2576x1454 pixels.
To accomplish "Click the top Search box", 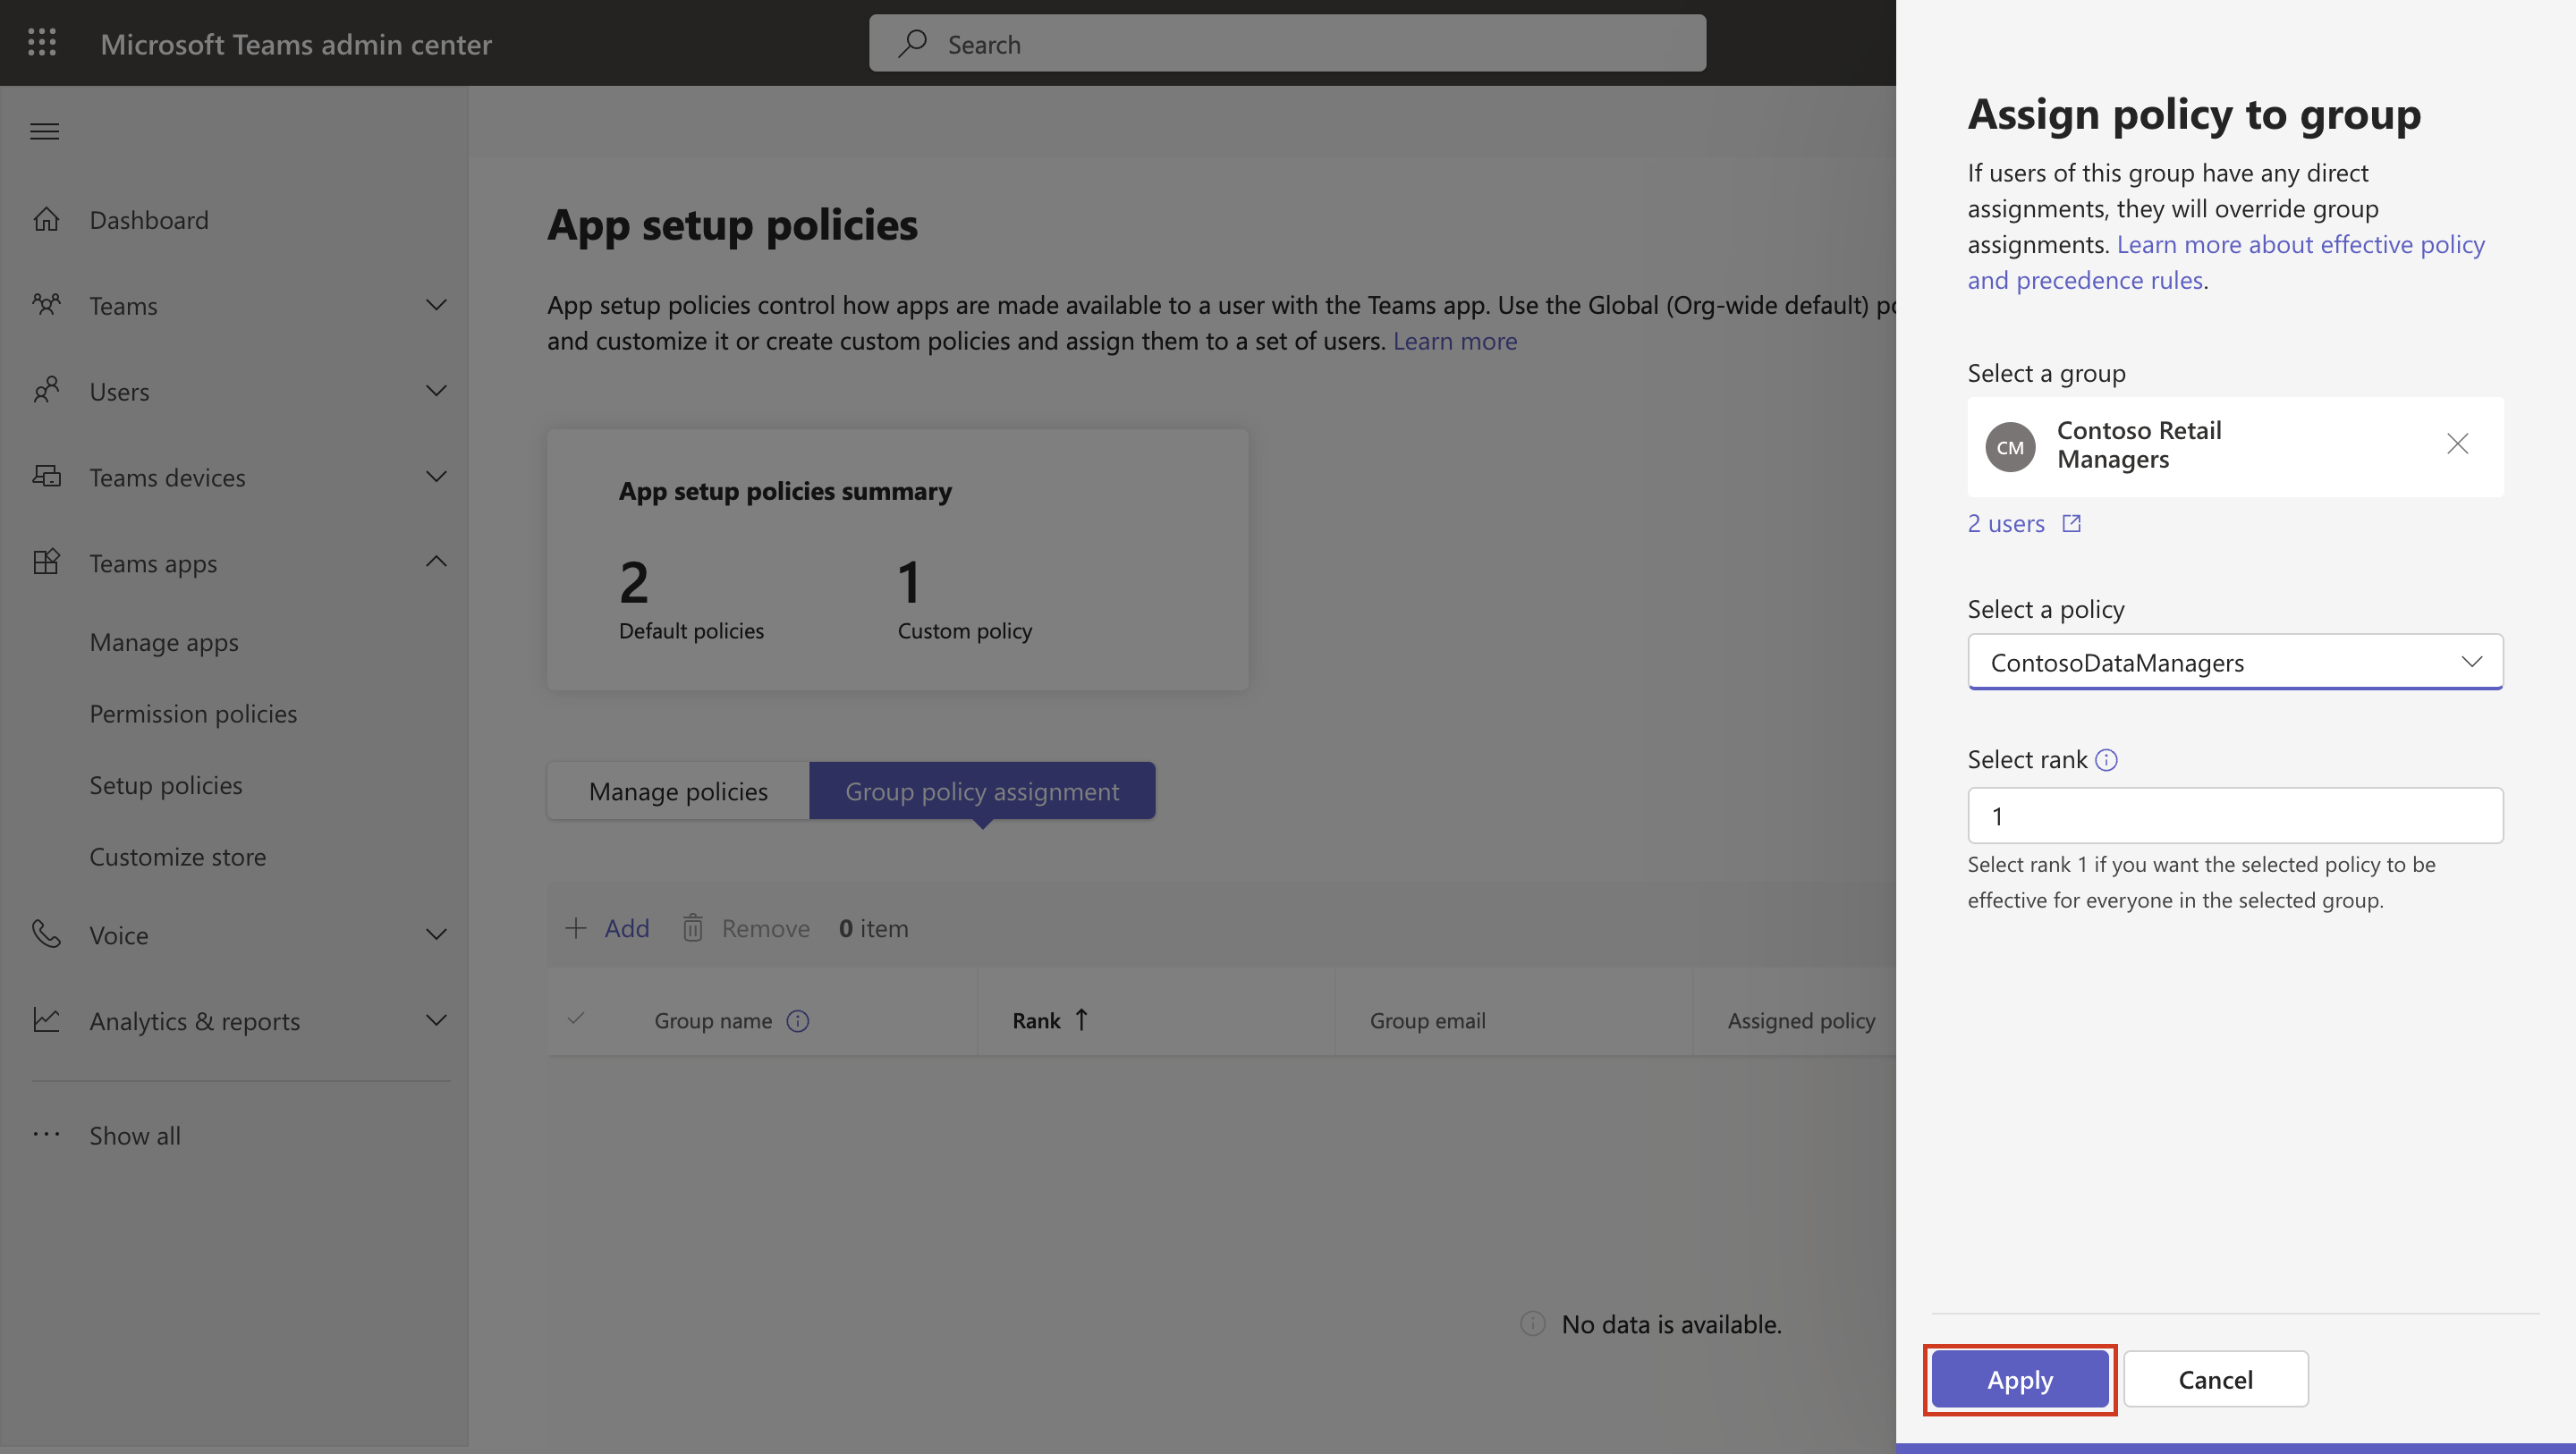I will pos(1287,43).
